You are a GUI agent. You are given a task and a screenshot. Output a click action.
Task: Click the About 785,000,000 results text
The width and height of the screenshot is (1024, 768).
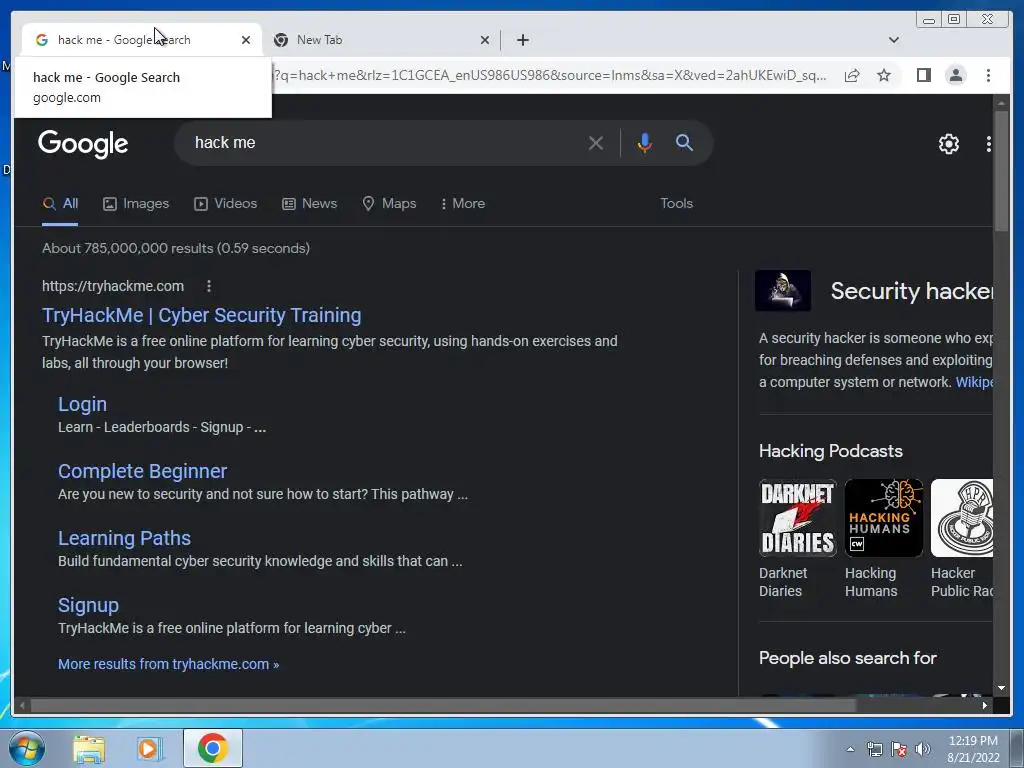176,249
